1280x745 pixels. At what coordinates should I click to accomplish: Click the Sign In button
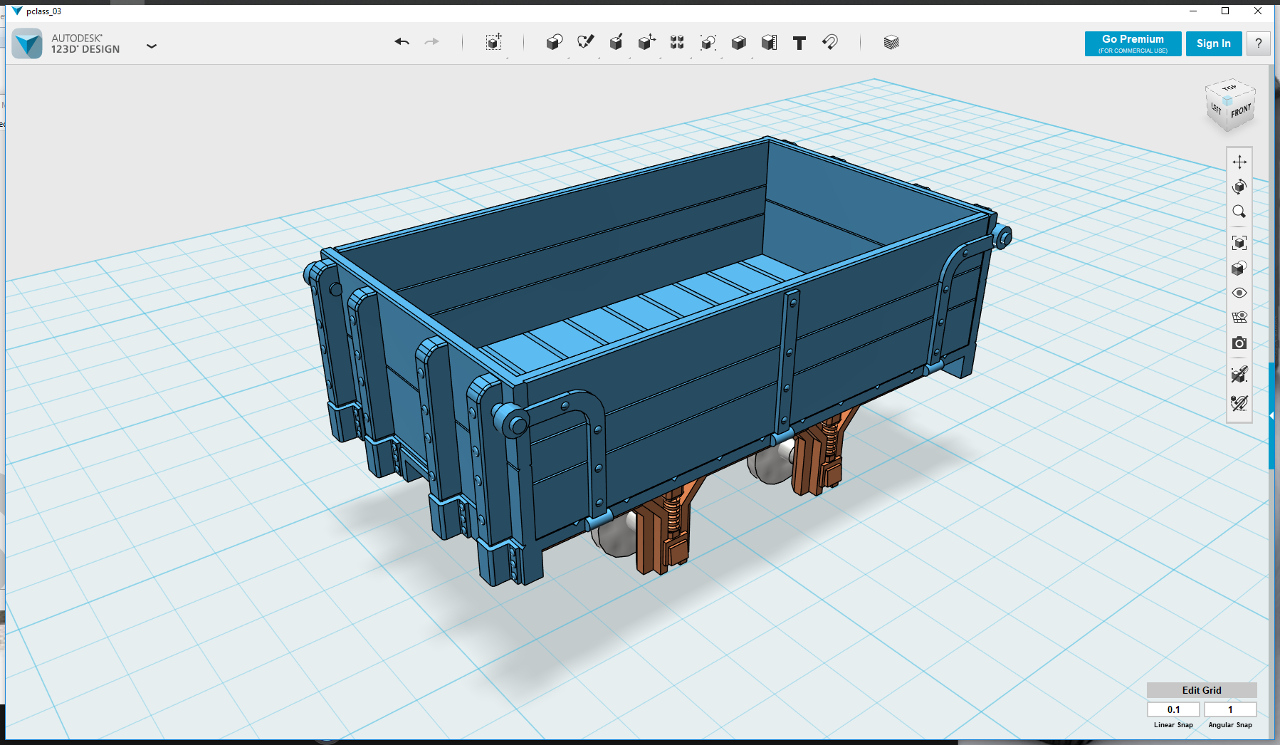pos(1214,43)
